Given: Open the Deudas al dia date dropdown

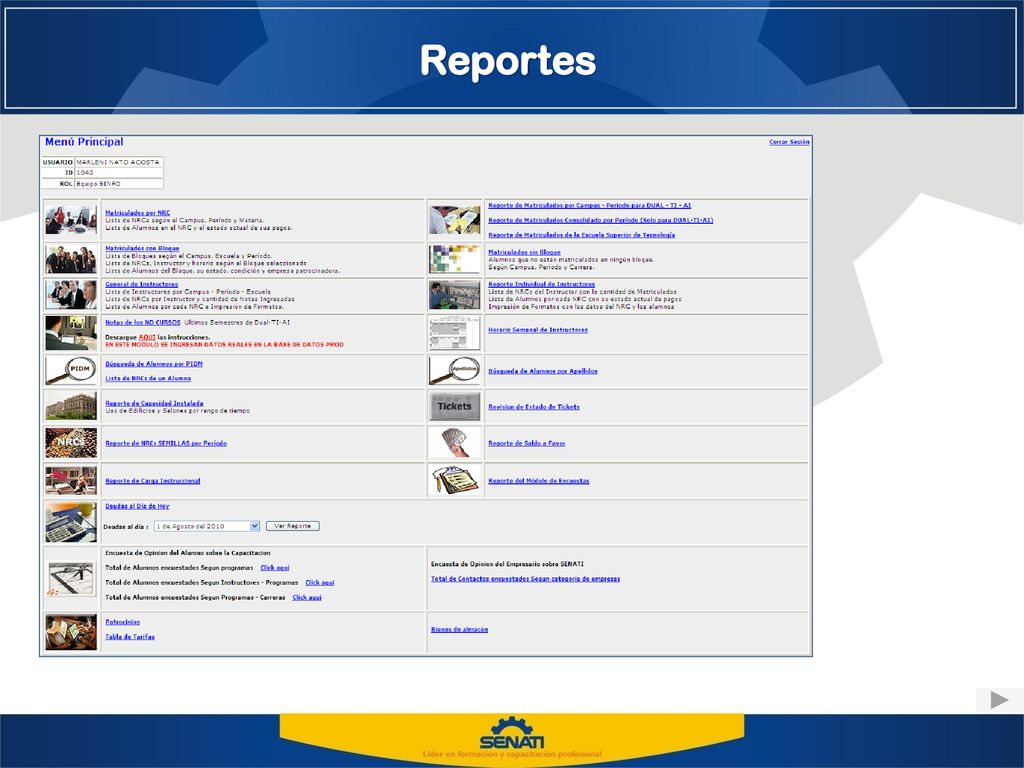Looking at the screenshot, I should pos(207,526).
